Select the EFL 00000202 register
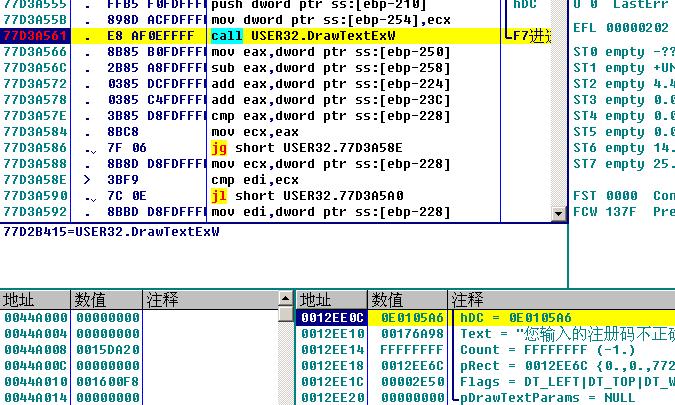This screenshot has height=405, width=675. pyautogui.click(x=621, y=28)
